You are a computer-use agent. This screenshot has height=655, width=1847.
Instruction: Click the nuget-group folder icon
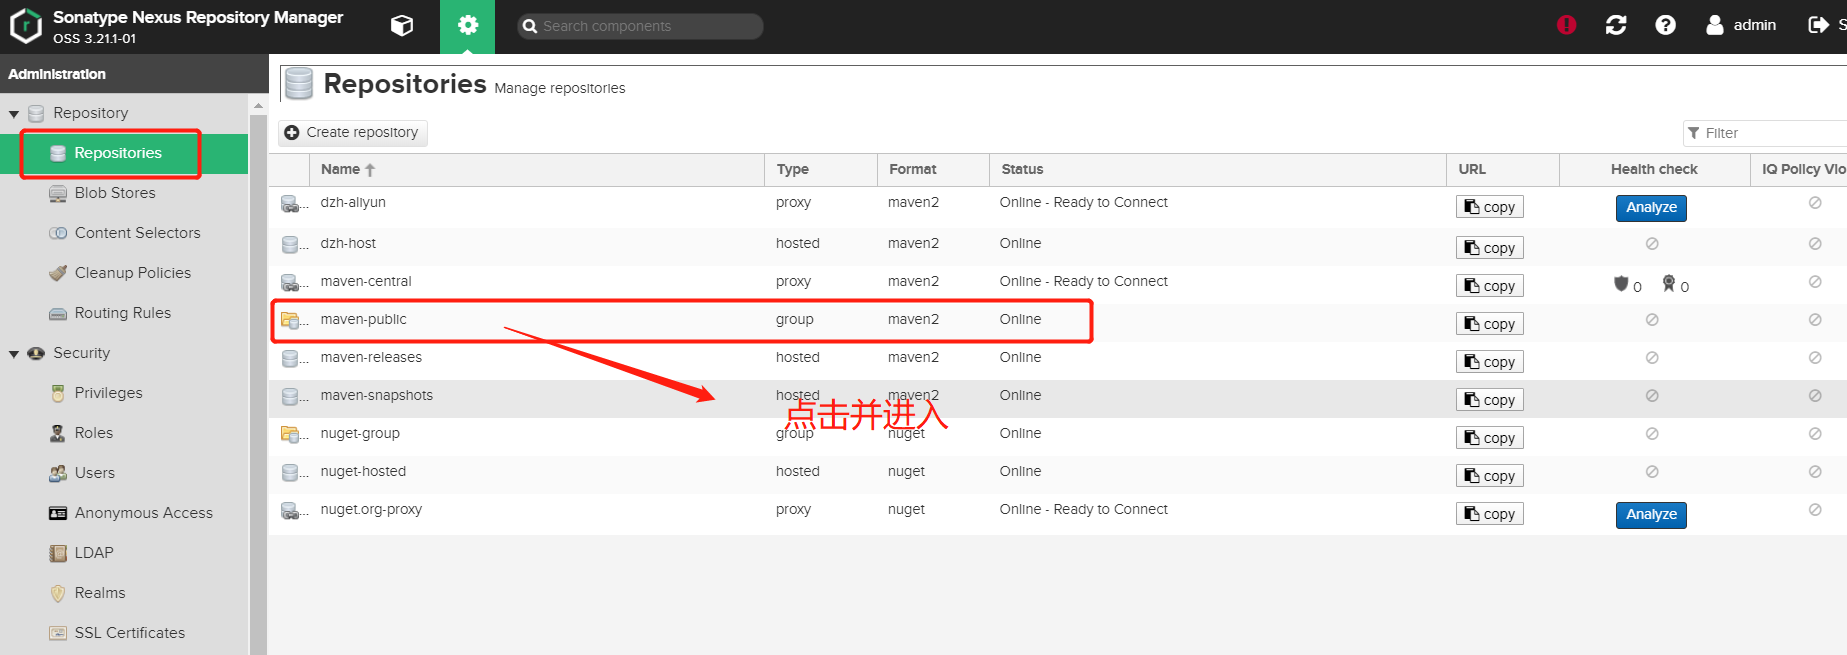click(290, 434)
